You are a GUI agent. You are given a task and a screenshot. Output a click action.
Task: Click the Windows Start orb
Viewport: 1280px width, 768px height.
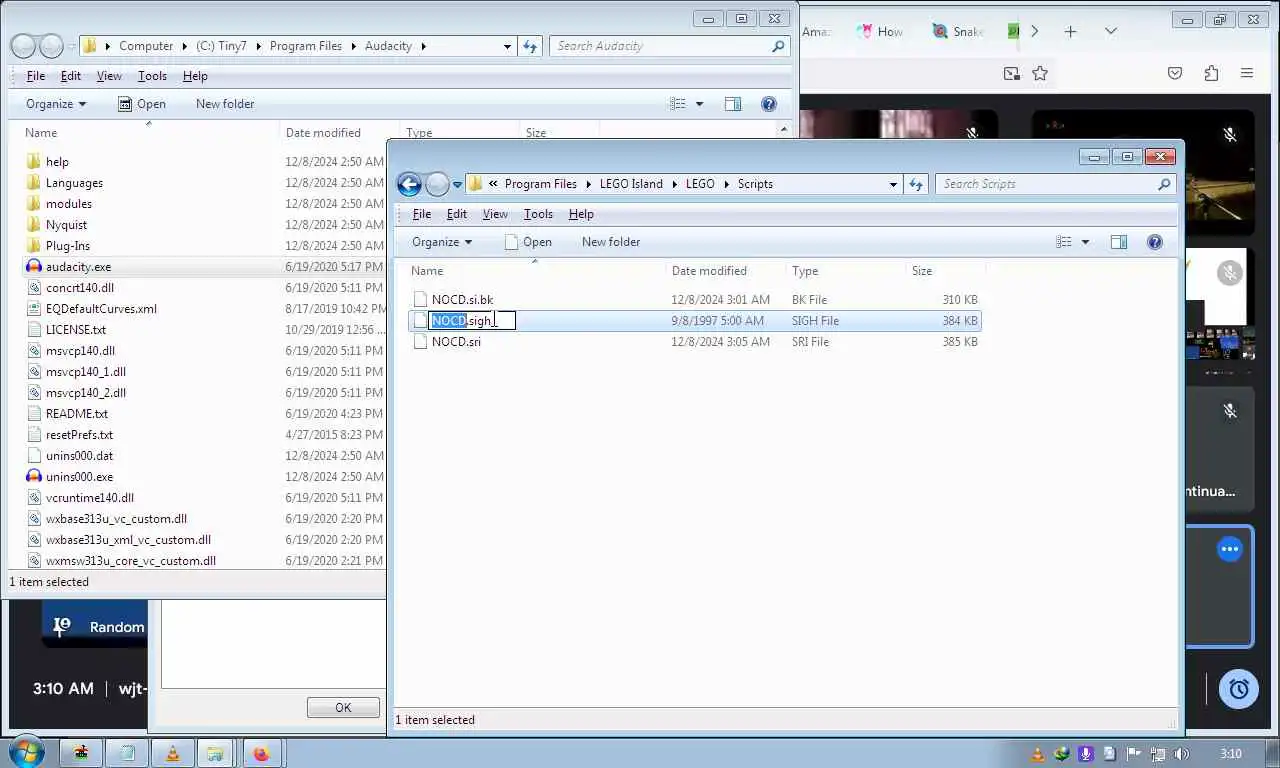[25, 752]
